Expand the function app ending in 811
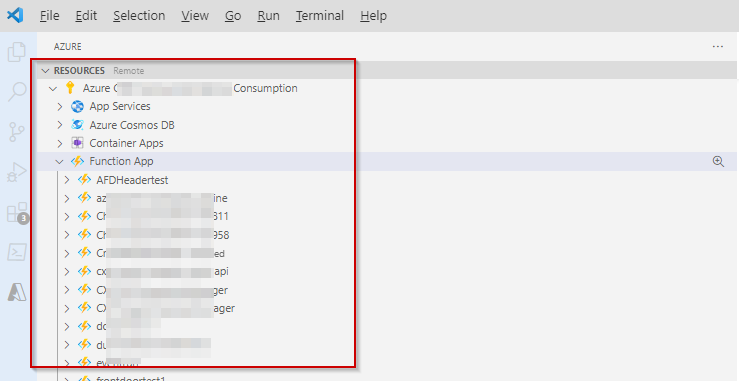Image resolution: width=739 pixels, height=381 pixels. (x=67, y=216)
